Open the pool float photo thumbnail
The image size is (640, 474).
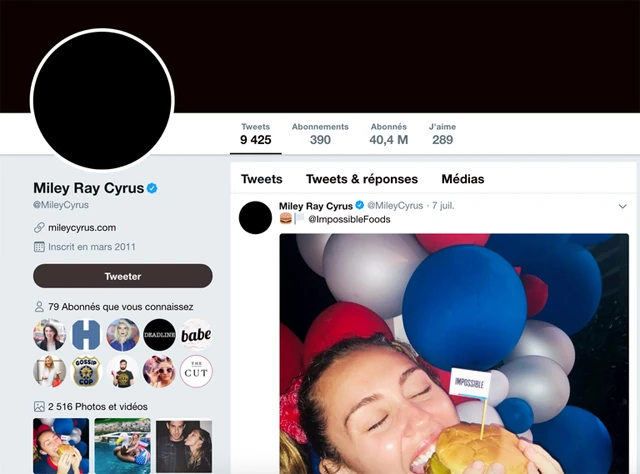[x=122, y=445]
